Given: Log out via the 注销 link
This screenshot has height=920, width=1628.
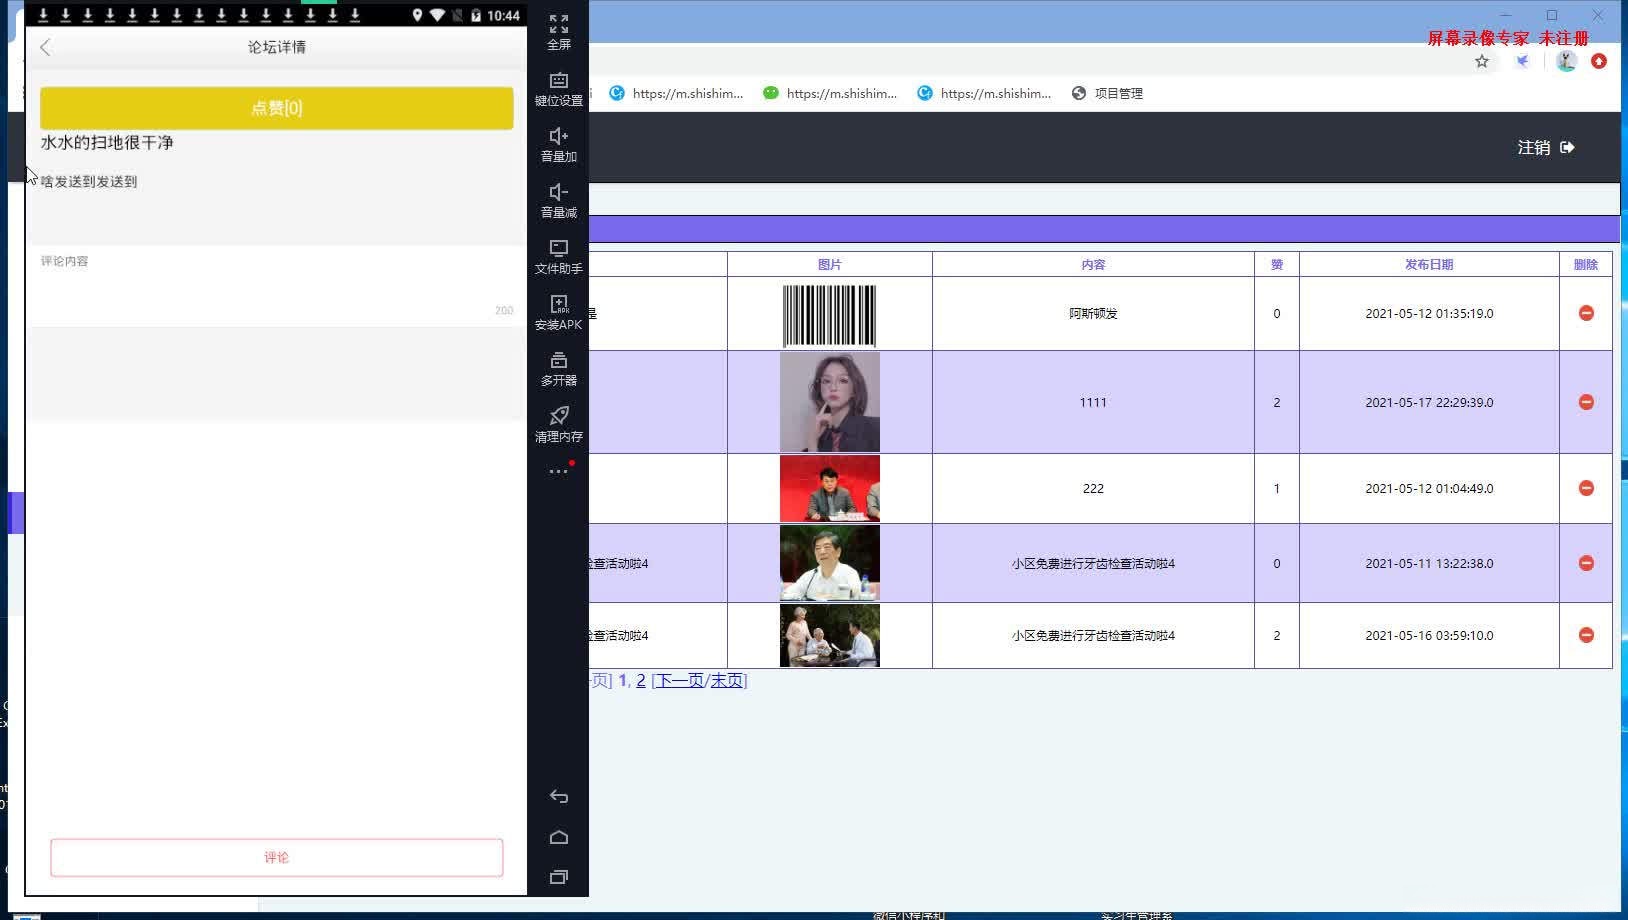Looking at the screenshot, I should (1546, 147).
